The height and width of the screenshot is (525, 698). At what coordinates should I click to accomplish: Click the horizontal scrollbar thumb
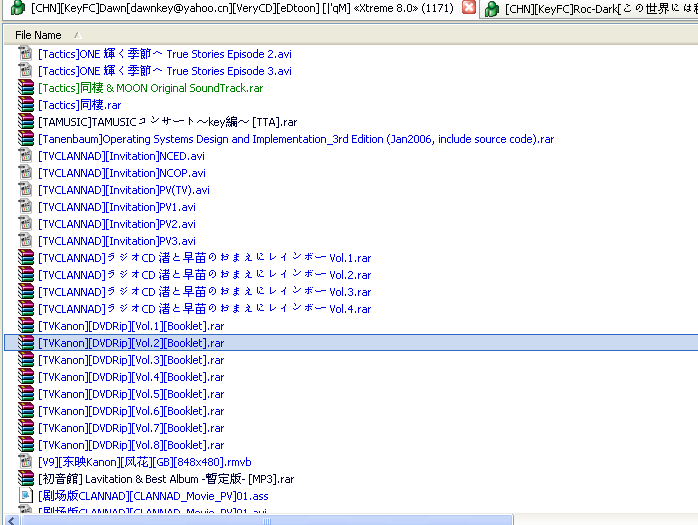267,520
